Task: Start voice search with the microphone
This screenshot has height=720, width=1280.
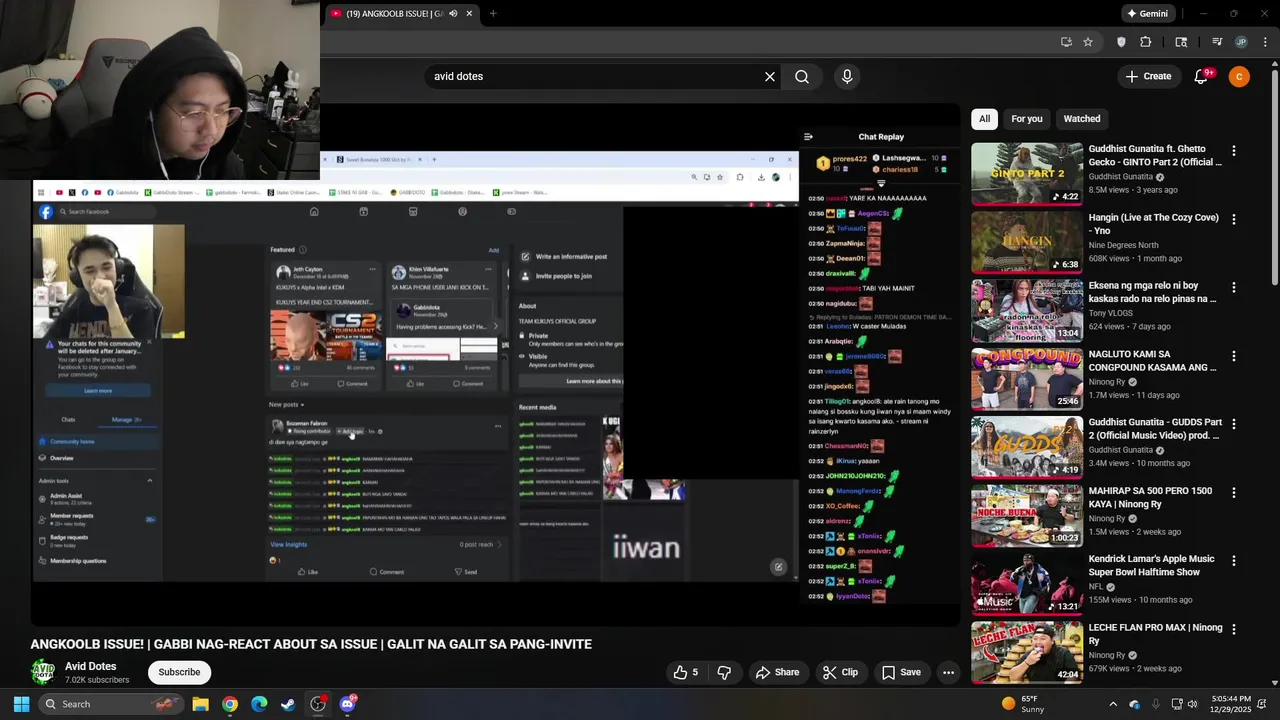Action: point(847,76)
